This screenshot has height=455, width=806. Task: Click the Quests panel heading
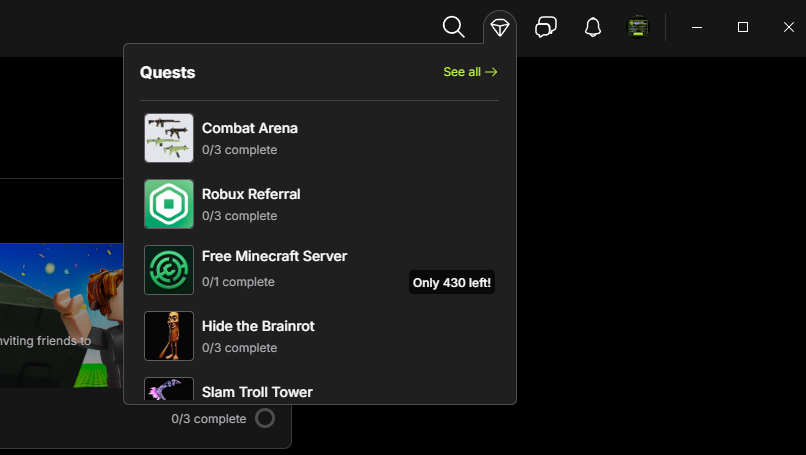pyautogui.click(x=168, y=72)
